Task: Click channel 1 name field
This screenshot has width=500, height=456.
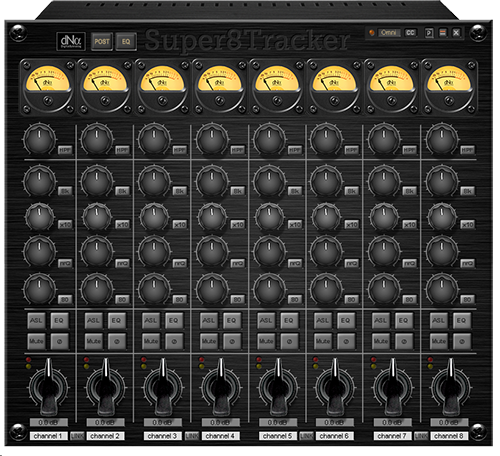Action: [x=49, y=436]
